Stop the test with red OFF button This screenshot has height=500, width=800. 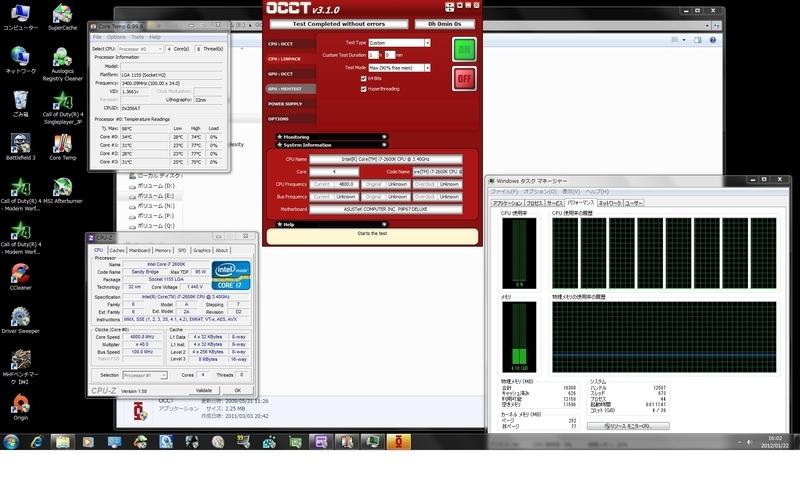(464, 79)
